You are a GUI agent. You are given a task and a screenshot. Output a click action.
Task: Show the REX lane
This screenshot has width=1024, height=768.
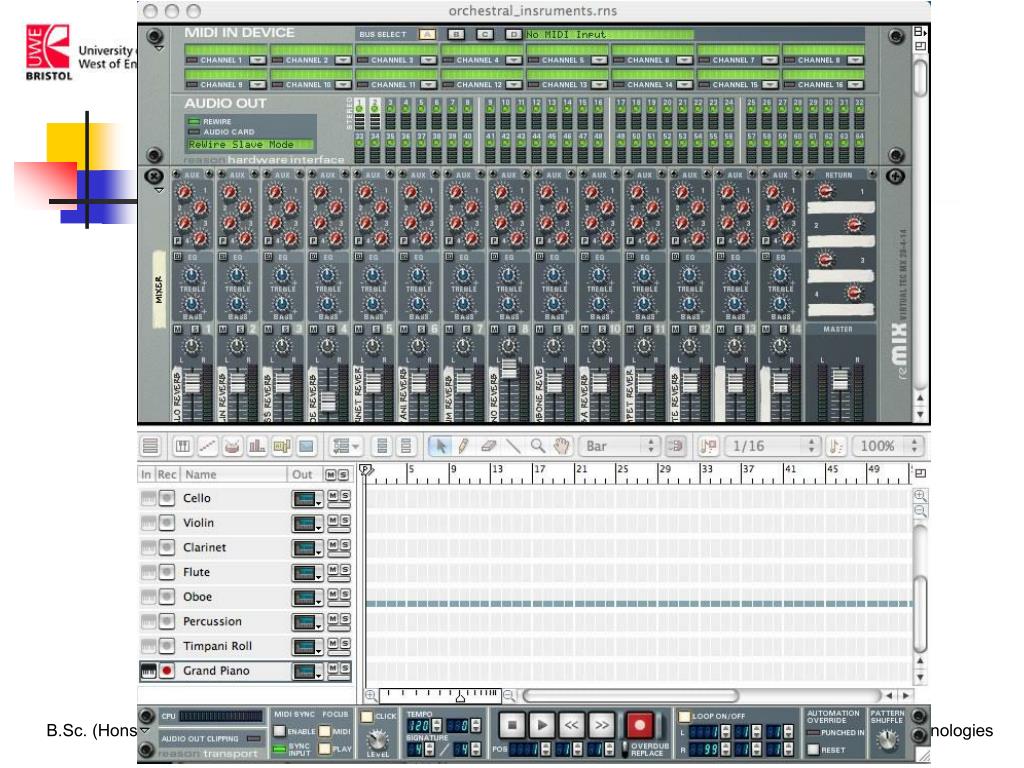point(208,446)
